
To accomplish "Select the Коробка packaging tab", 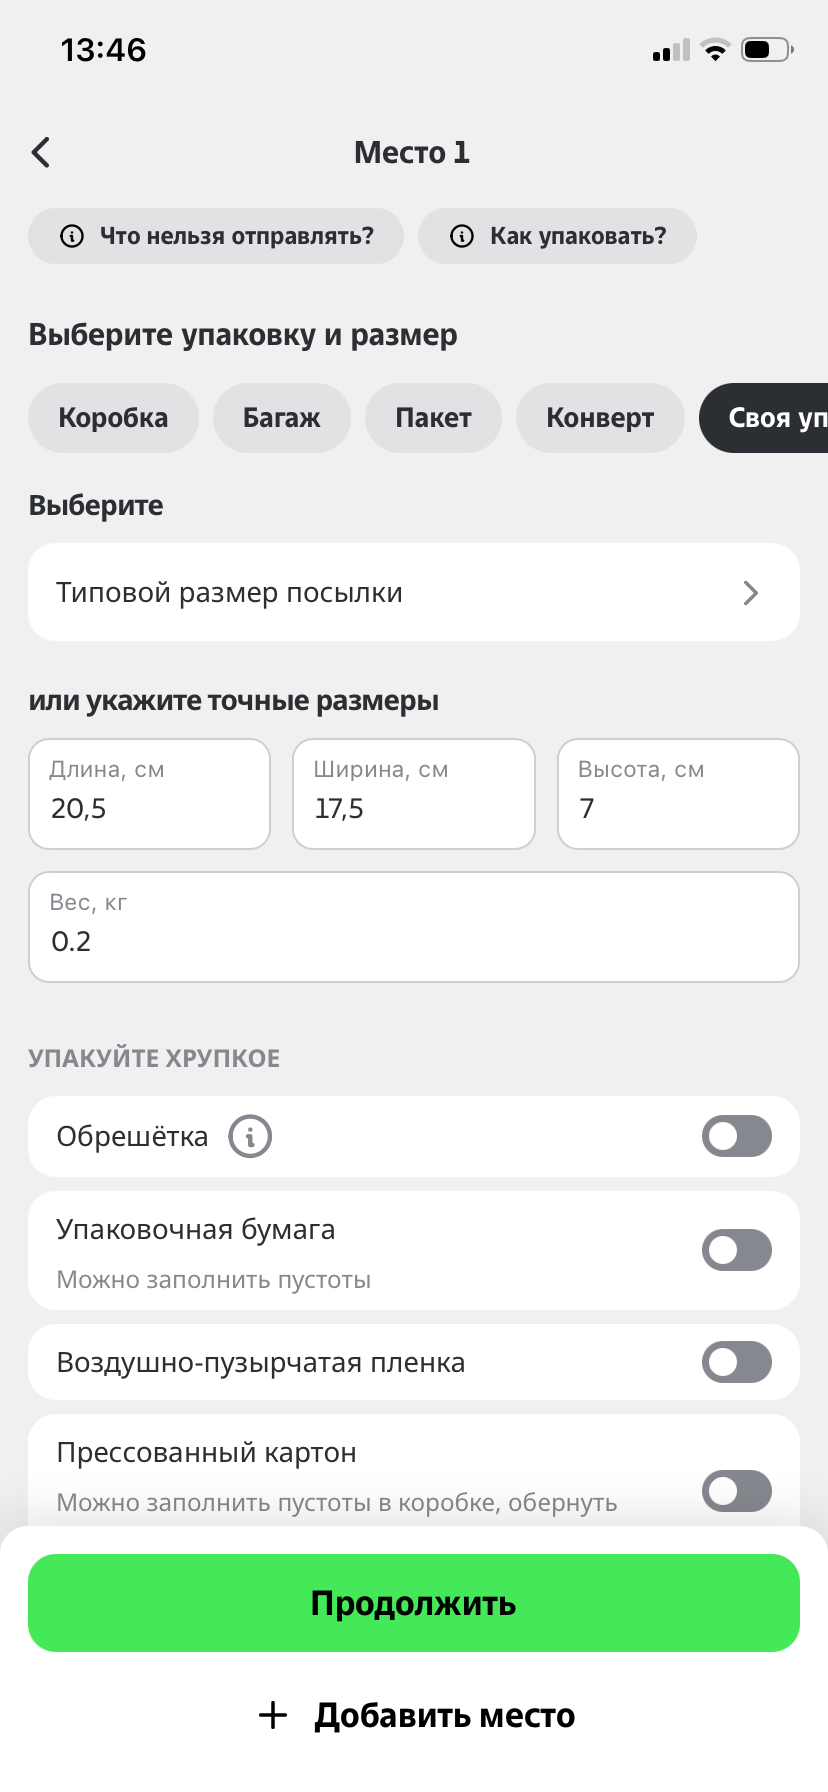I will (x=113, y=418).
